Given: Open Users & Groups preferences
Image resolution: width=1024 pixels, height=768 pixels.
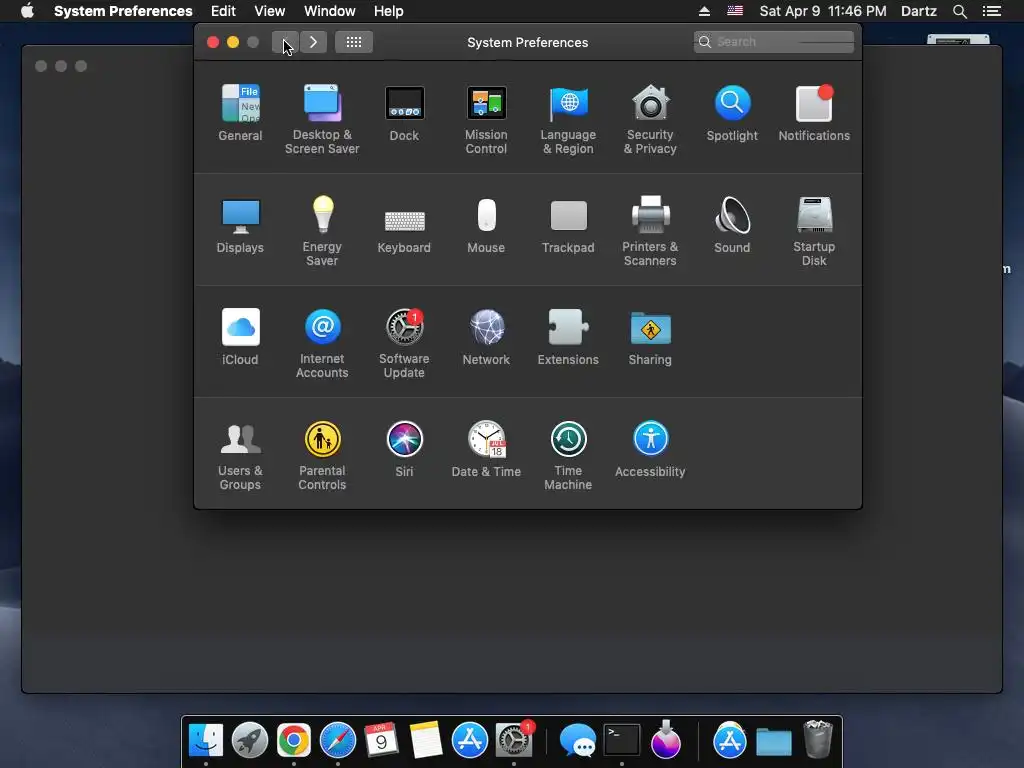Looking at the screenshot, I should tap(240, 456).
